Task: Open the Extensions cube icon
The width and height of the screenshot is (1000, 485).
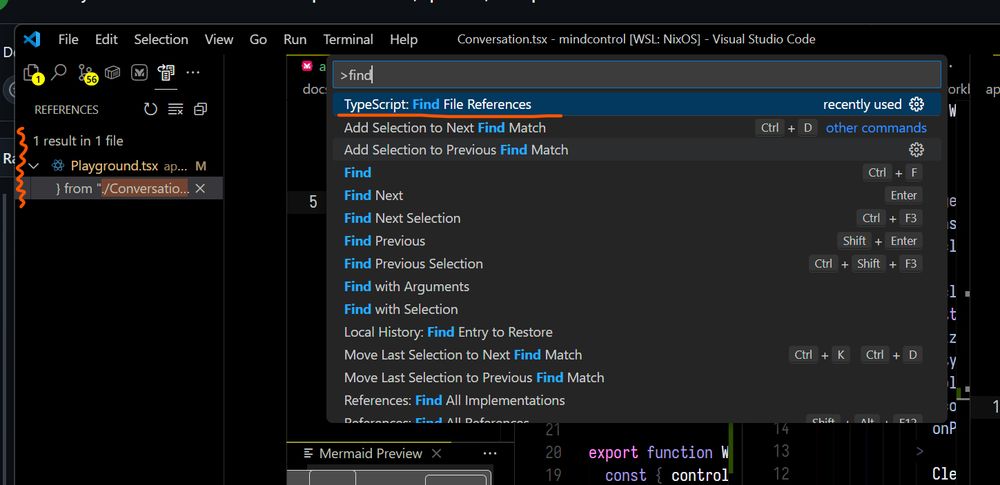Action: tap(113, 73)
